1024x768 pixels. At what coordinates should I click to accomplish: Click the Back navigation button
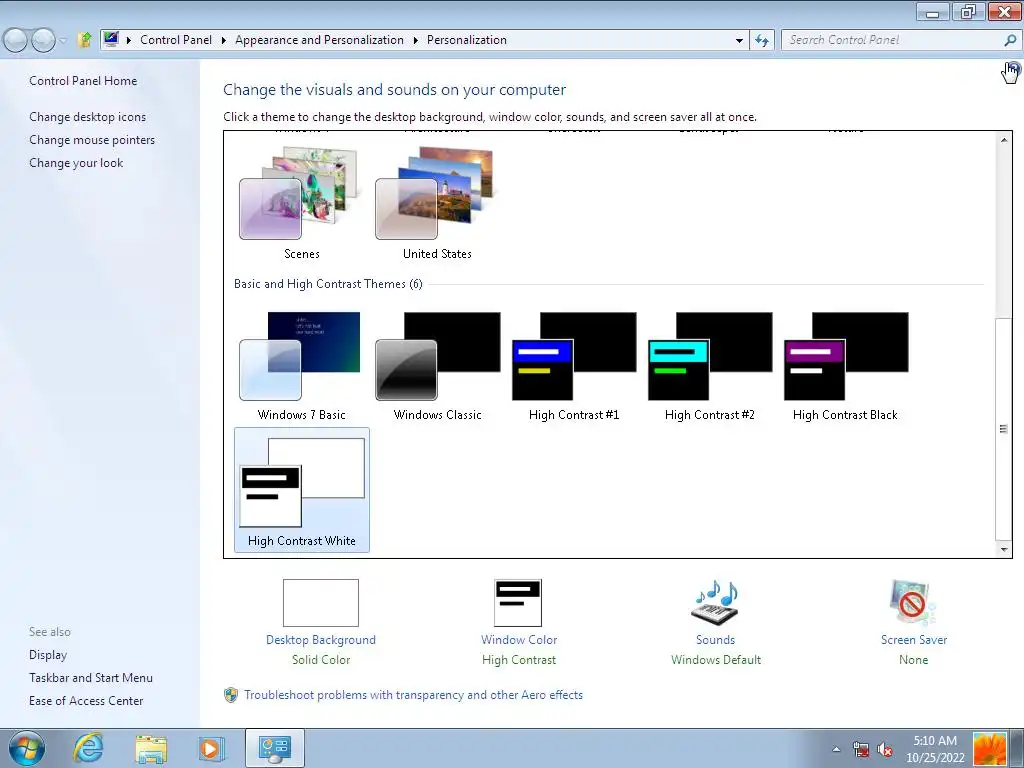(x=15, y=40)
